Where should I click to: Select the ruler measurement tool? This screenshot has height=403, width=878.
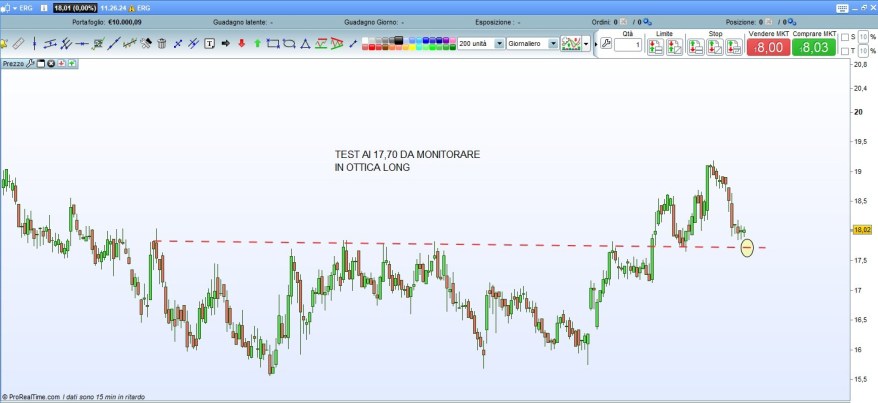coord(18,44)
